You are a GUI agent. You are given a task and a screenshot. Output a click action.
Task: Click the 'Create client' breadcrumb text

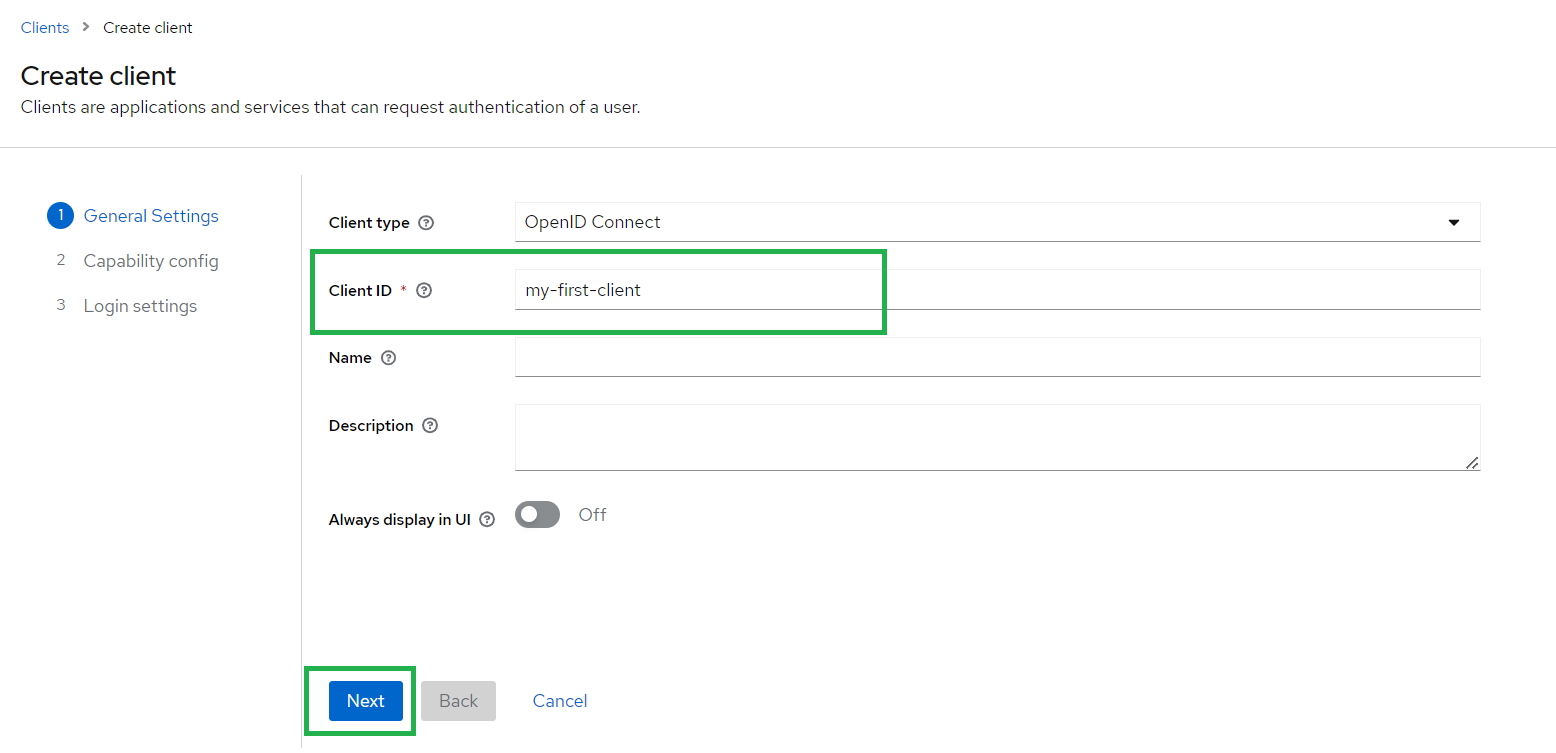[148, 28]
